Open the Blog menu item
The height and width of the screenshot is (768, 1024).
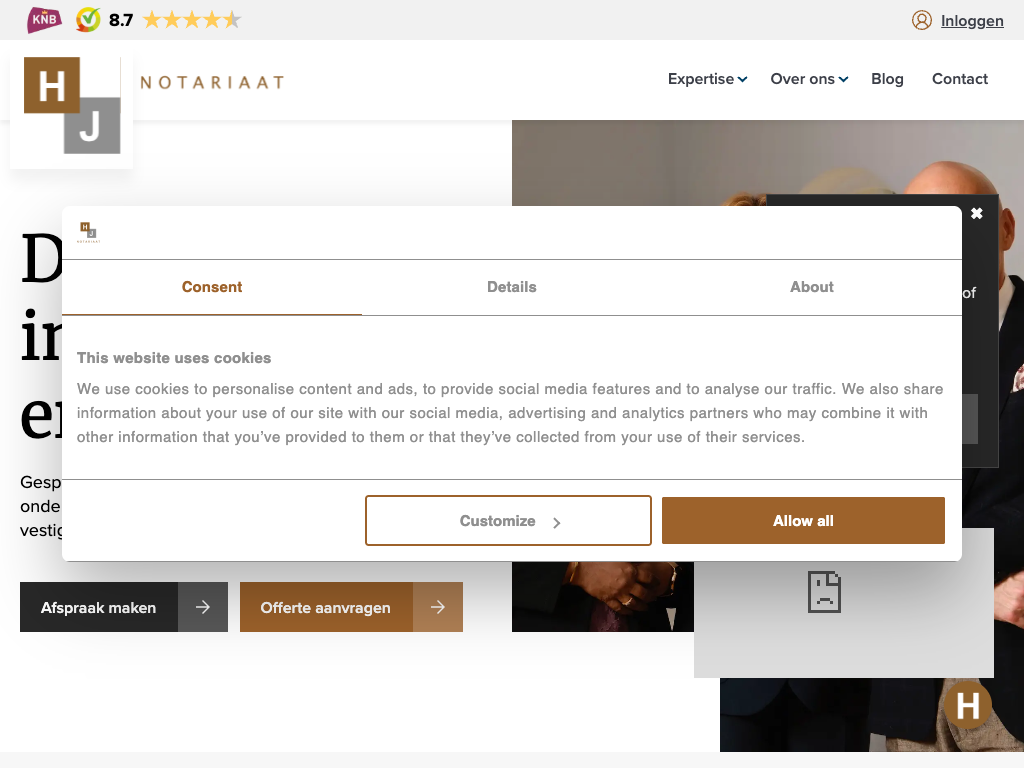click(x=887, y=79)
